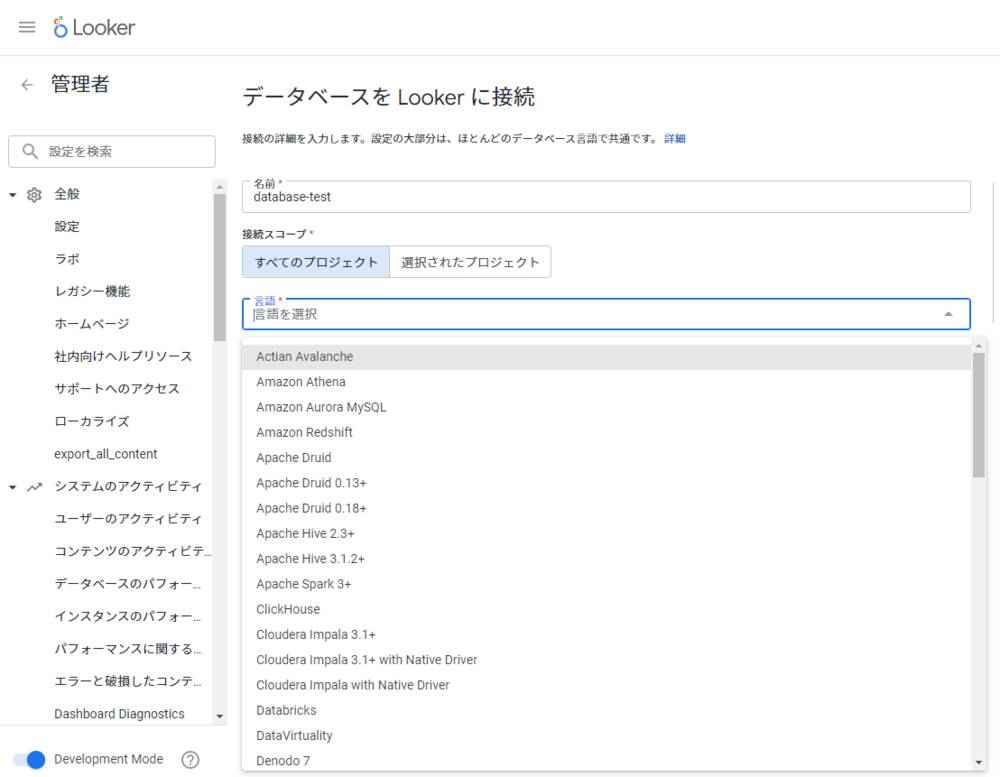Collapse the システムのアクティビティ section
Viewport: 1000px width, 777px height.
[x=13, y=487]
